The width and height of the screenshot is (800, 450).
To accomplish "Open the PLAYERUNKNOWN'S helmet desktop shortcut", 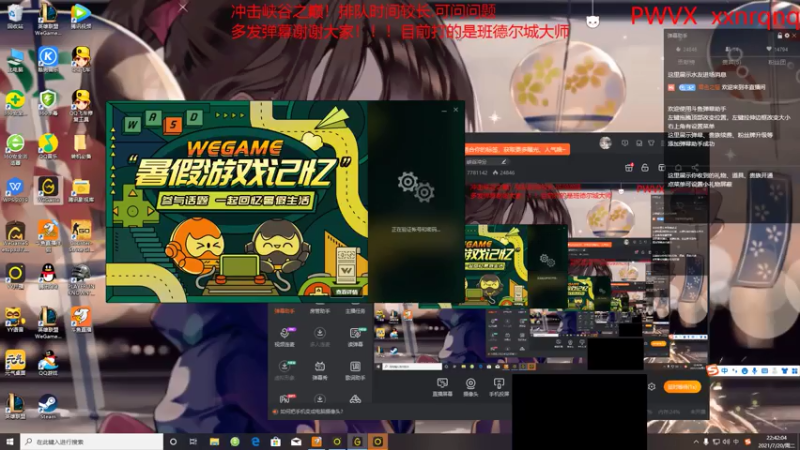I will (x=81, y=280).
